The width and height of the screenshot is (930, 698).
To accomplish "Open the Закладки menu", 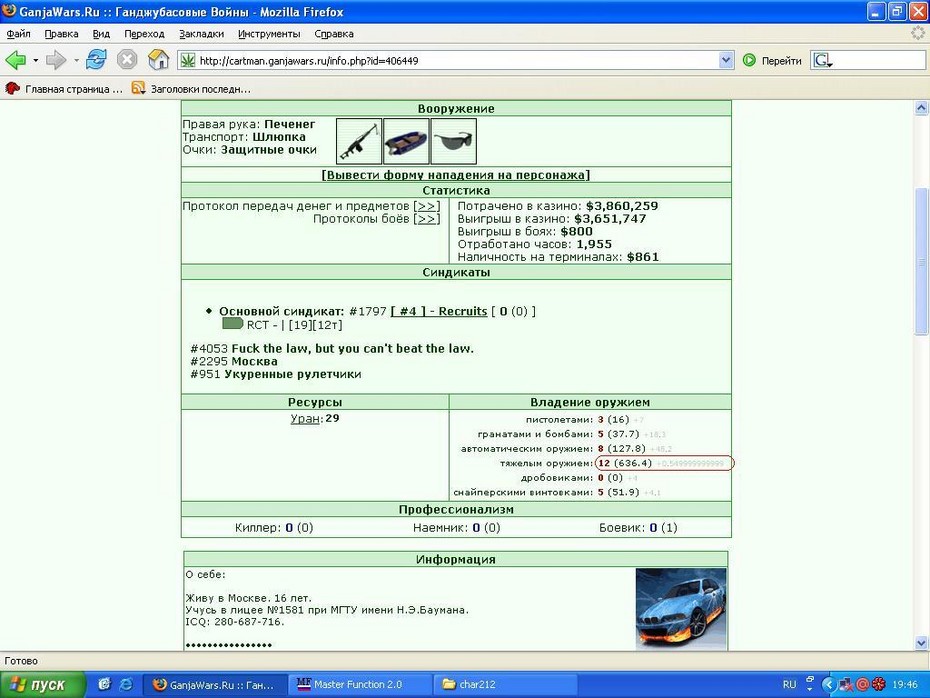I will pyautogui.click(x=201, y=34).
